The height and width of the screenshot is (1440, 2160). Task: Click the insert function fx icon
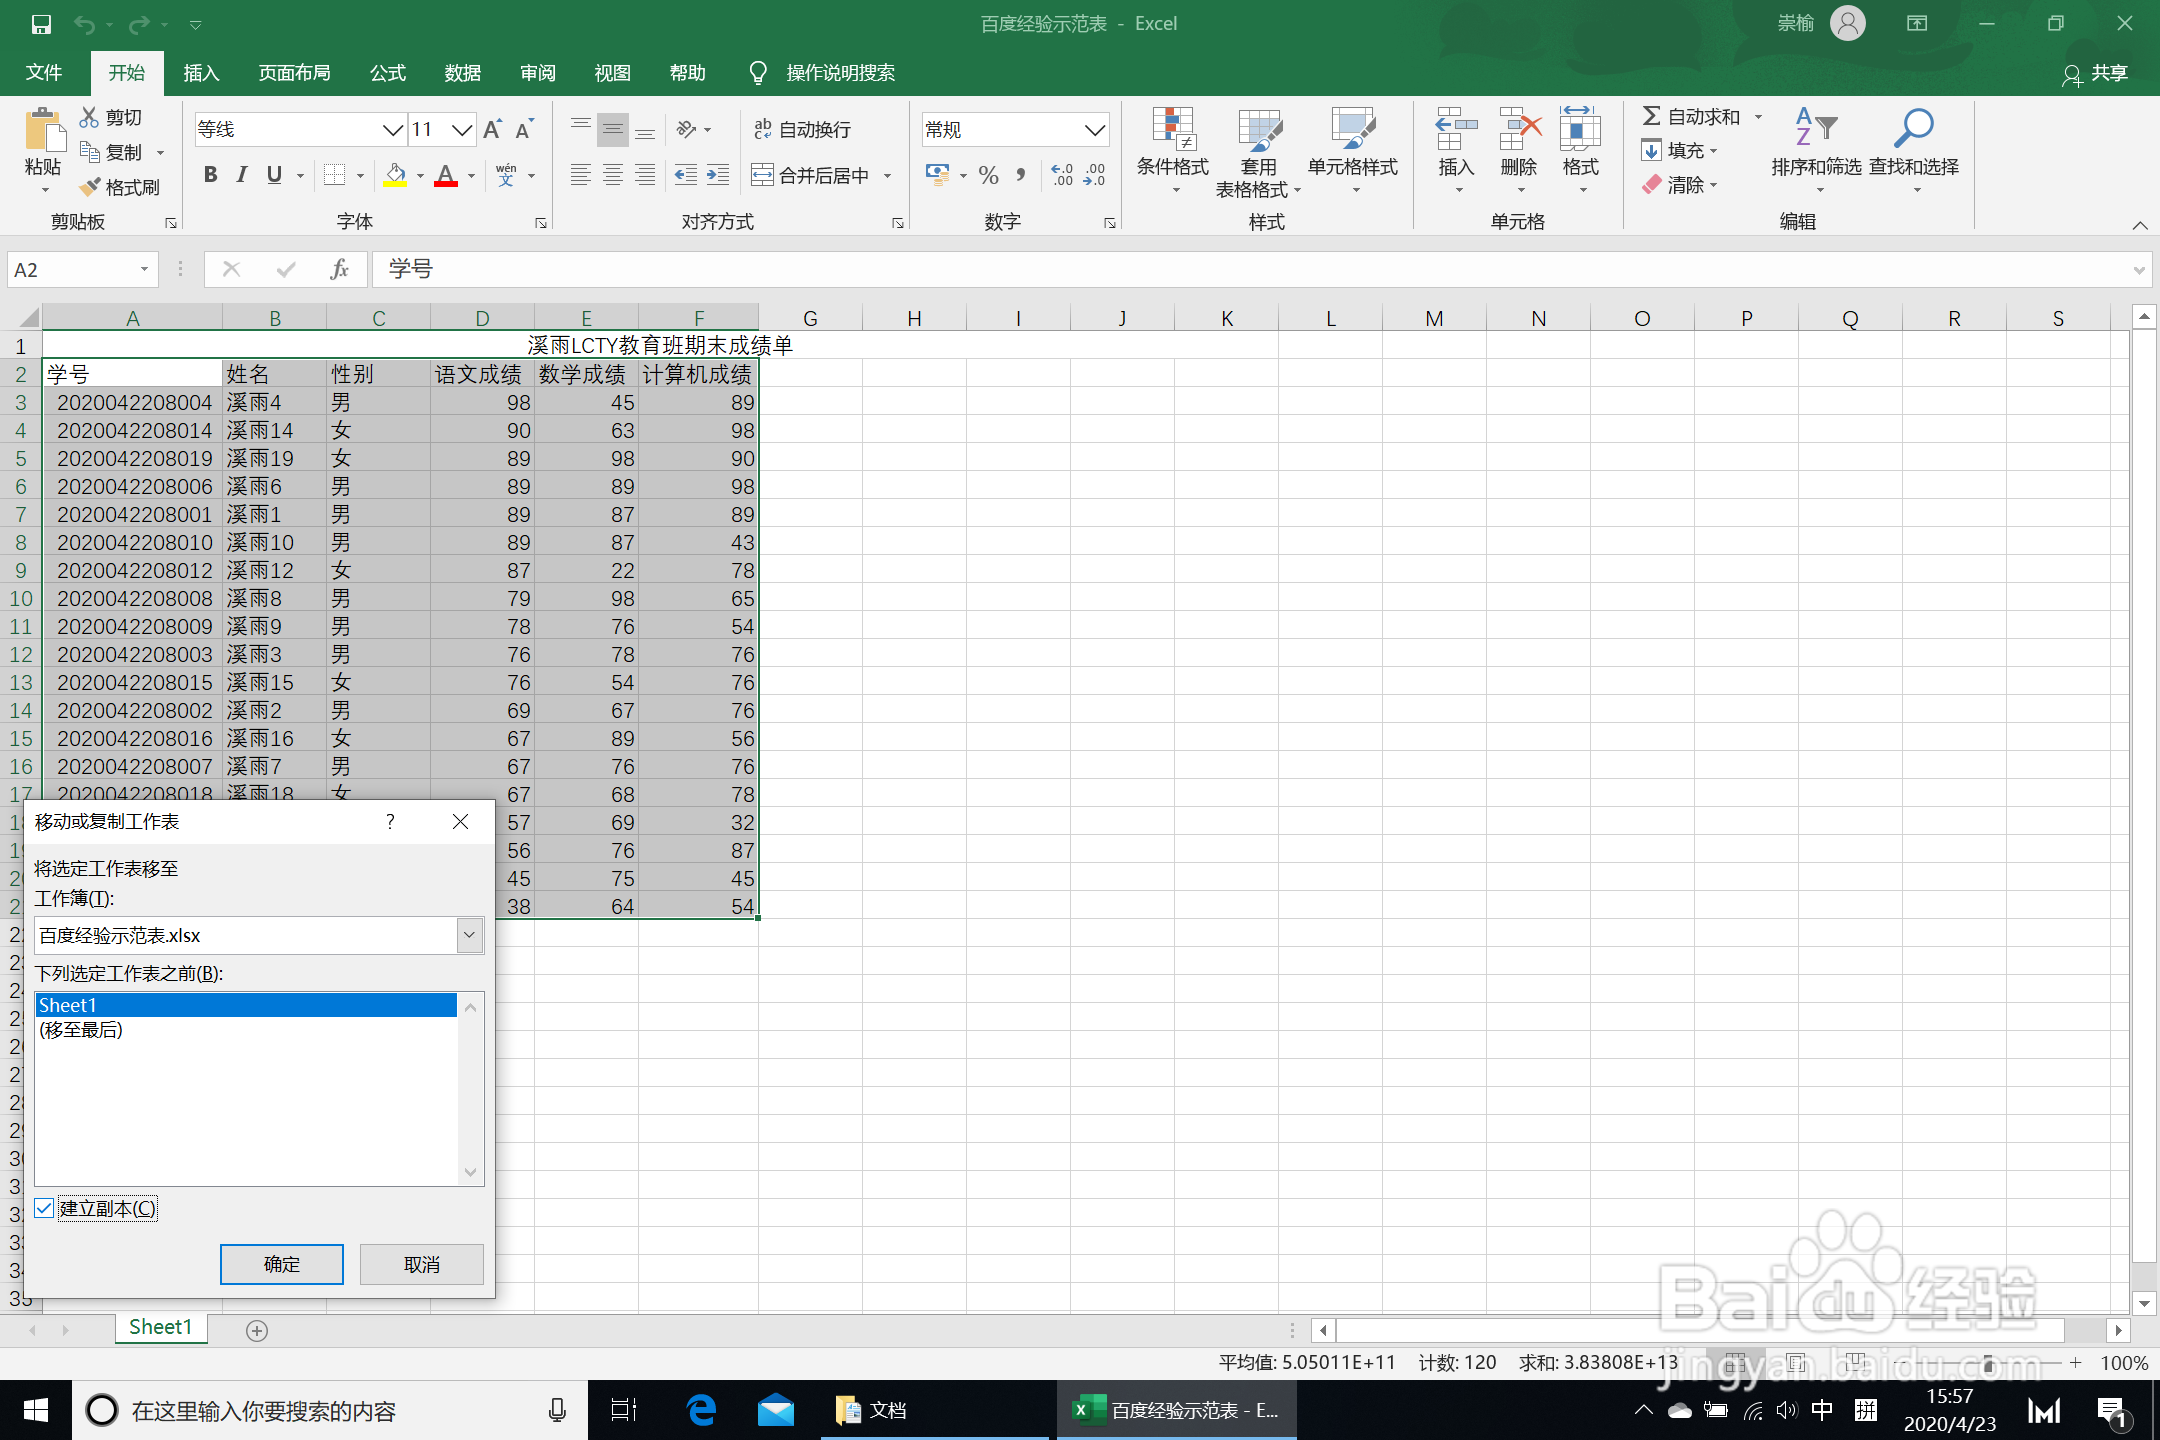[x=339, y=269]
